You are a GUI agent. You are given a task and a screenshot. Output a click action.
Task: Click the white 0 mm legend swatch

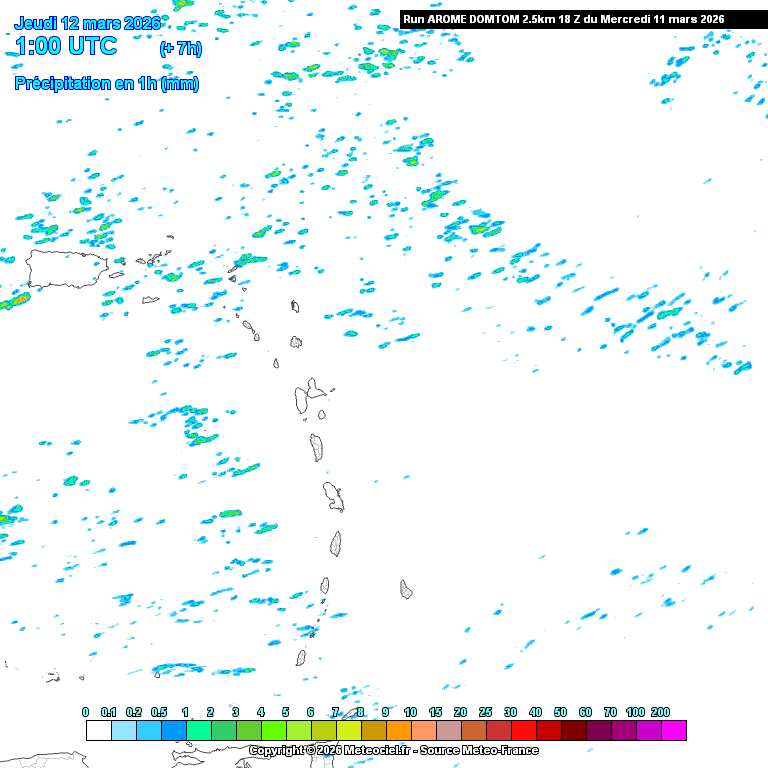tap(99, 731)
